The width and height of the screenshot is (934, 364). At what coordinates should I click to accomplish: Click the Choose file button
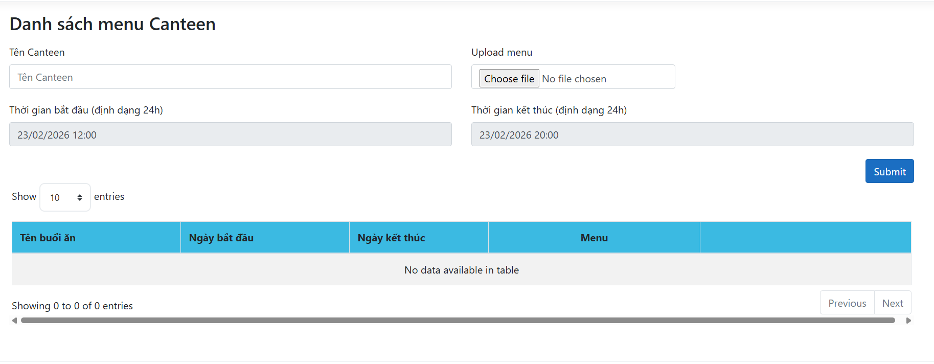tap(509, 79)
